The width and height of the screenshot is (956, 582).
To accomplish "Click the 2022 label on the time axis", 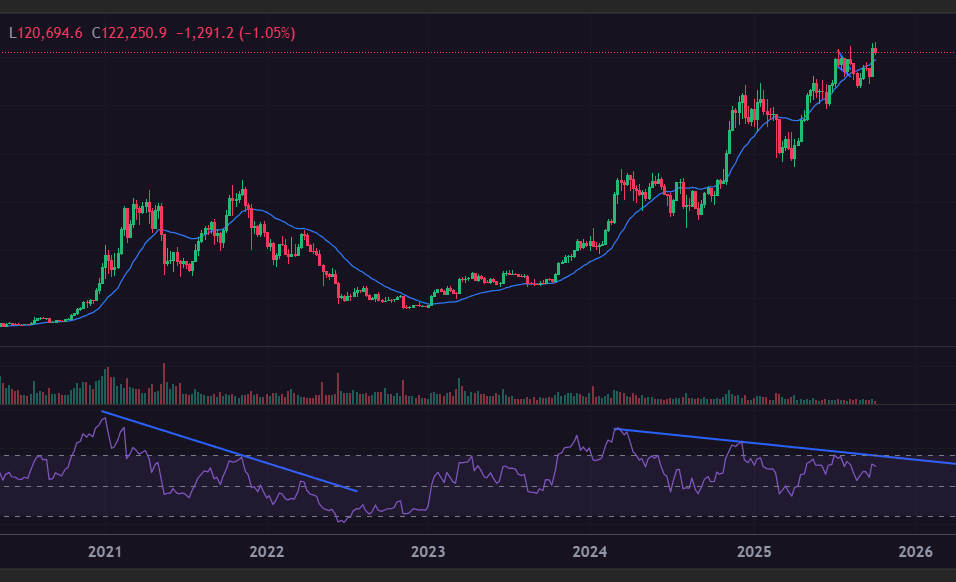I will point(266,552).
